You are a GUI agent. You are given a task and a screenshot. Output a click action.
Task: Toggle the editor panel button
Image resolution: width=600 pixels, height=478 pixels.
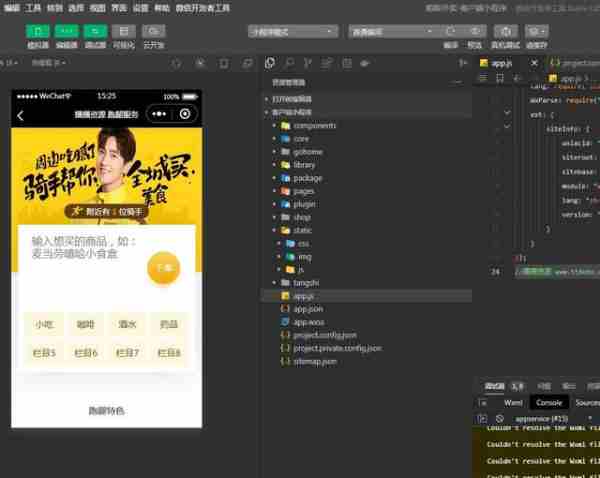66,31
